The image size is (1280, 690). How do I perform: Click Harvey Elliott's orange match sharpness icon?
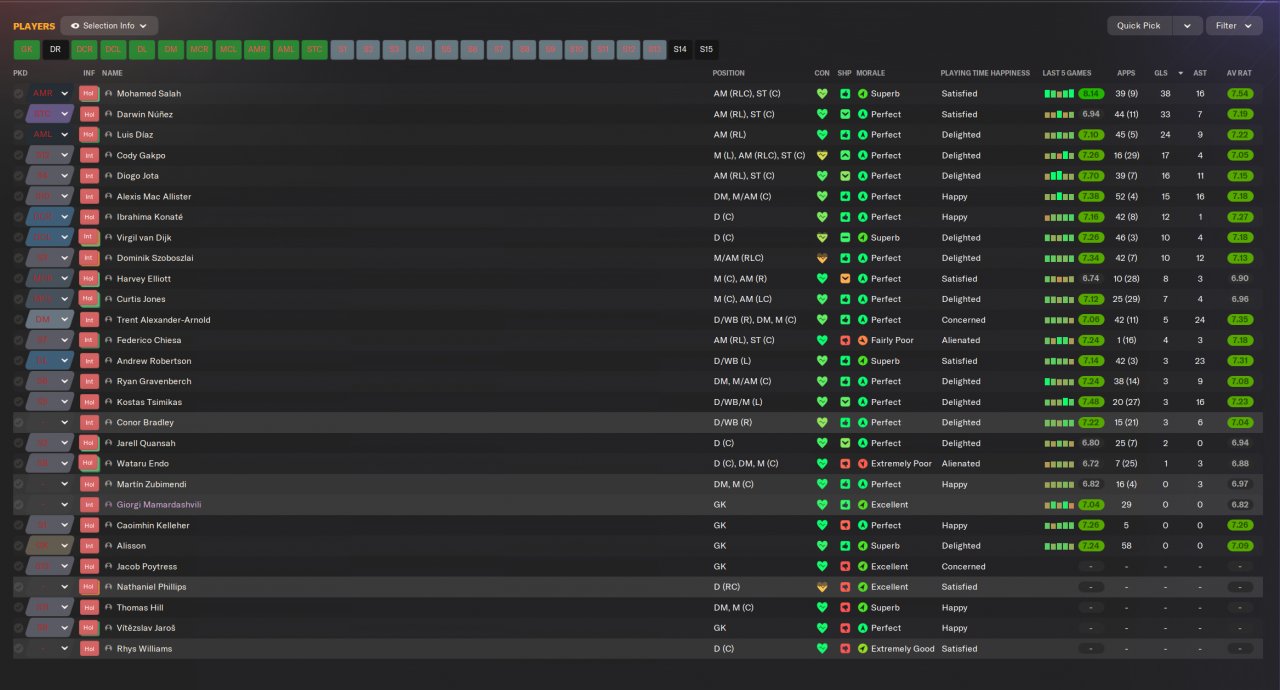(x=845, y=279)
